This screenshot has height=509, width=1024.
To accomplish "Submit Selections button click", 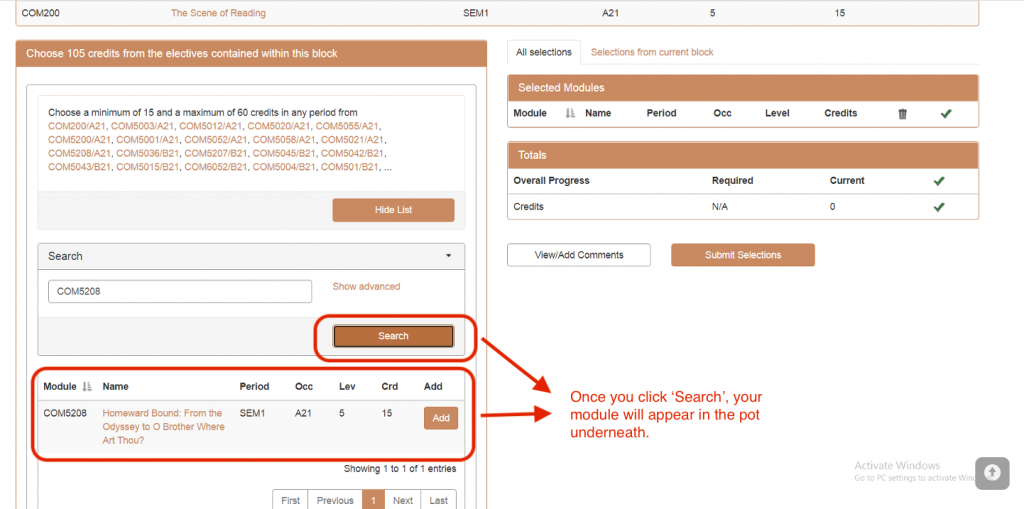I will point(742,255).
